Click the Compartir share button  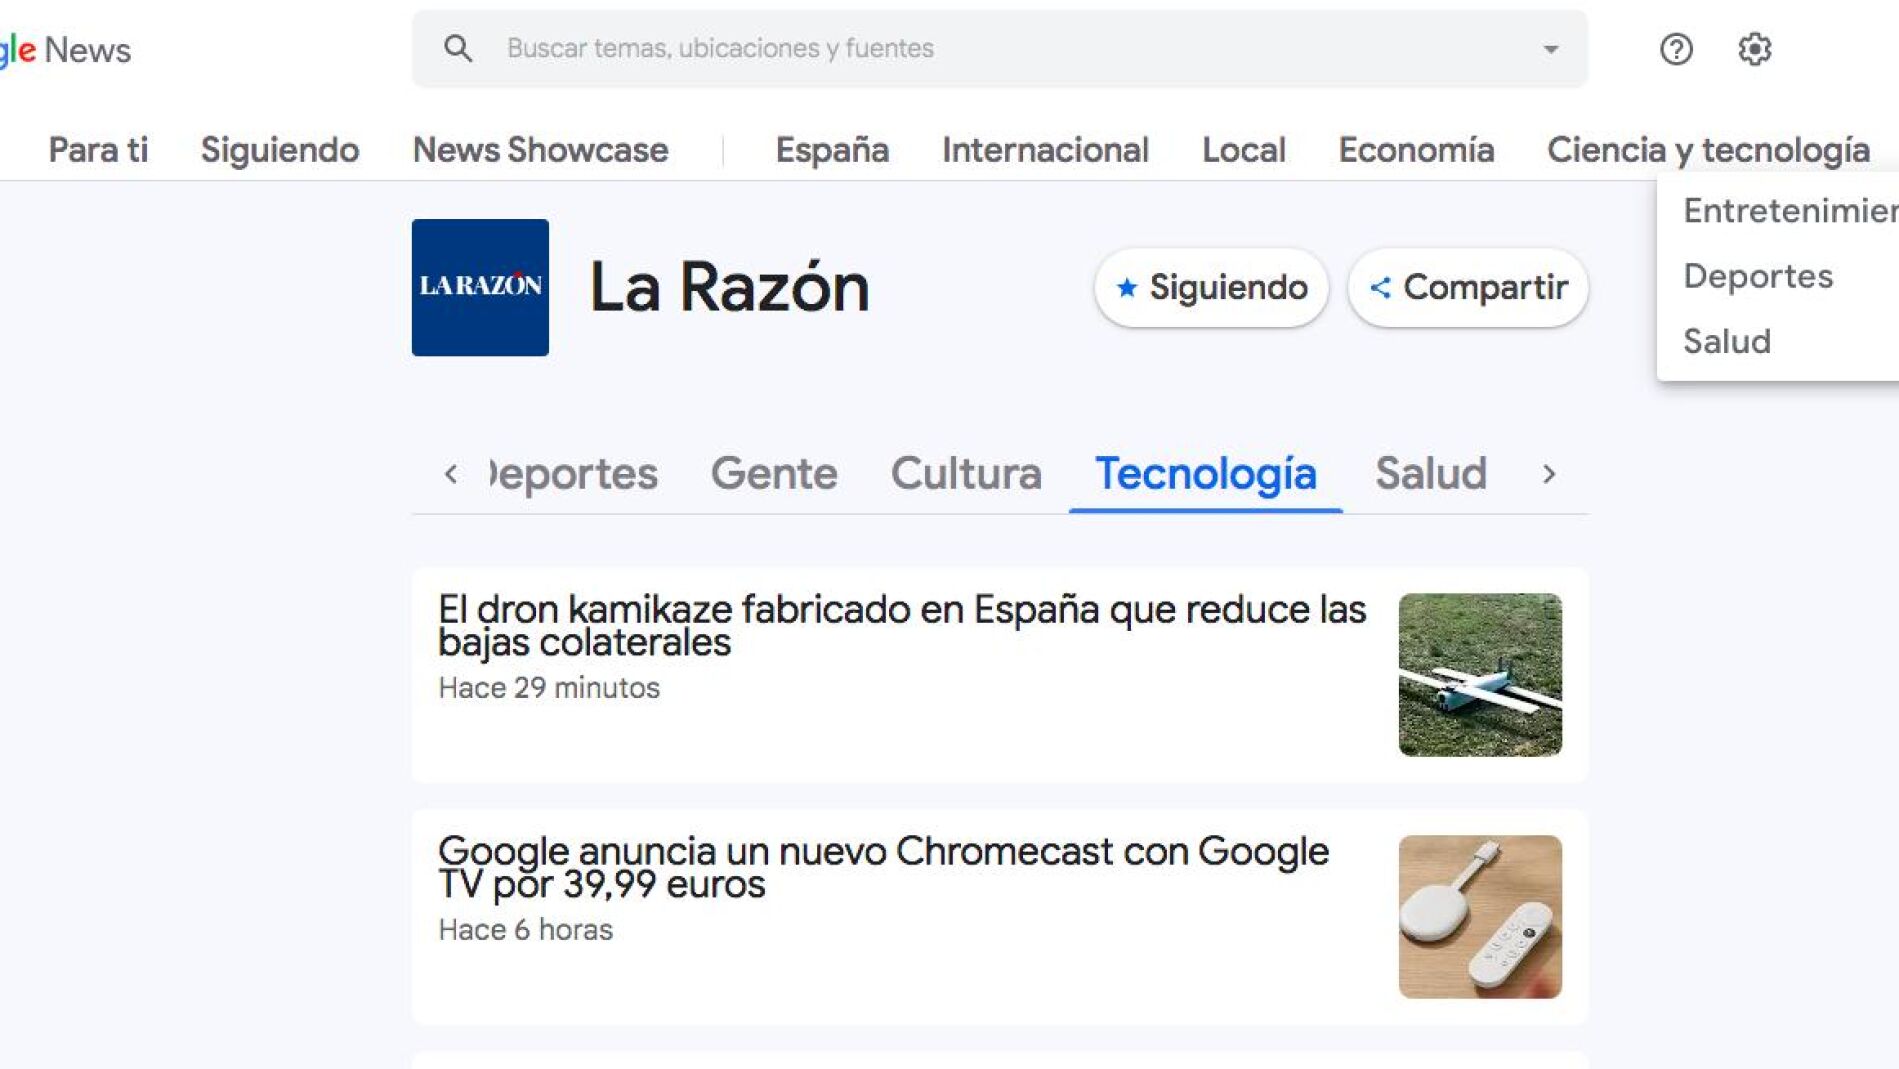(1468, 288)
